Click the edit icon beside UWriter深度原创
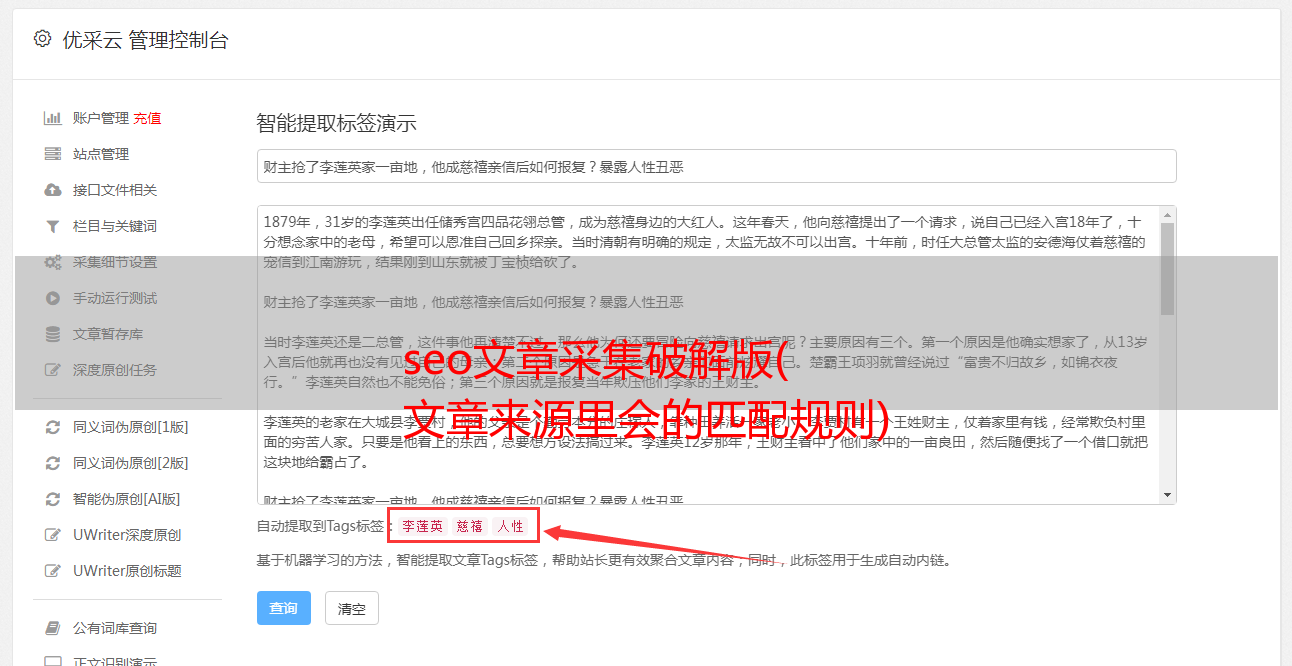1292x666 pixels. pos(53,535)
